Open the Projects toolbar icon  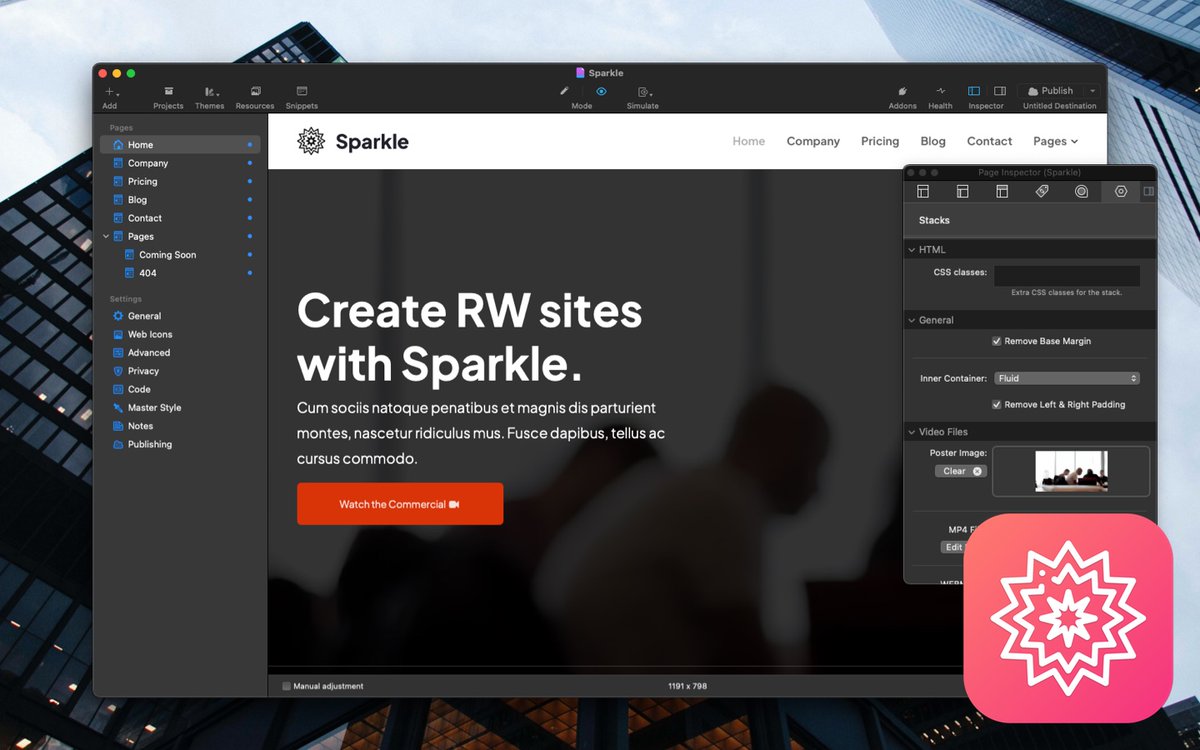coord(168,91)
